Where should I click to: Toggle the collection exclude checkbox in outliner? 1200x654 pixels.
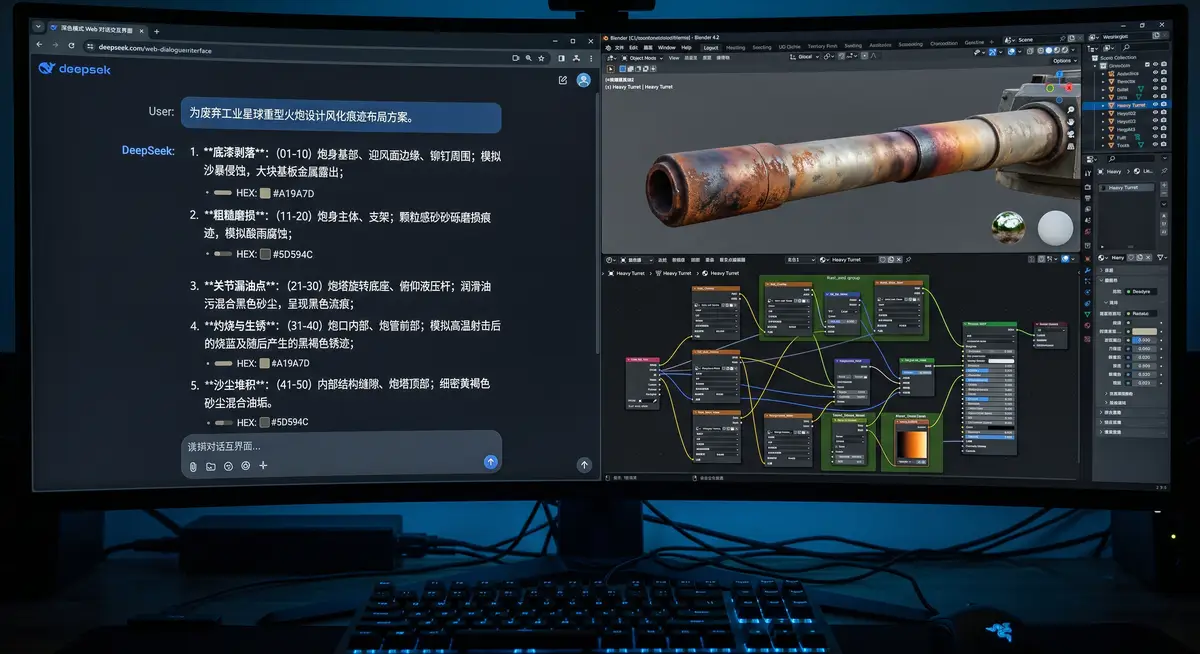pyautogui.click(x=1147, y=65)
